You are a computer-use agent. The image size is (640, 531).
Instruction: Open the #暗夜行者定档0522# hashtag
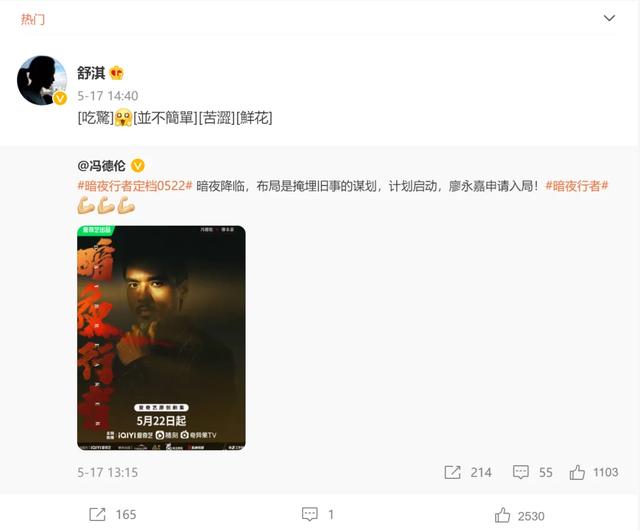pos(135,186)
